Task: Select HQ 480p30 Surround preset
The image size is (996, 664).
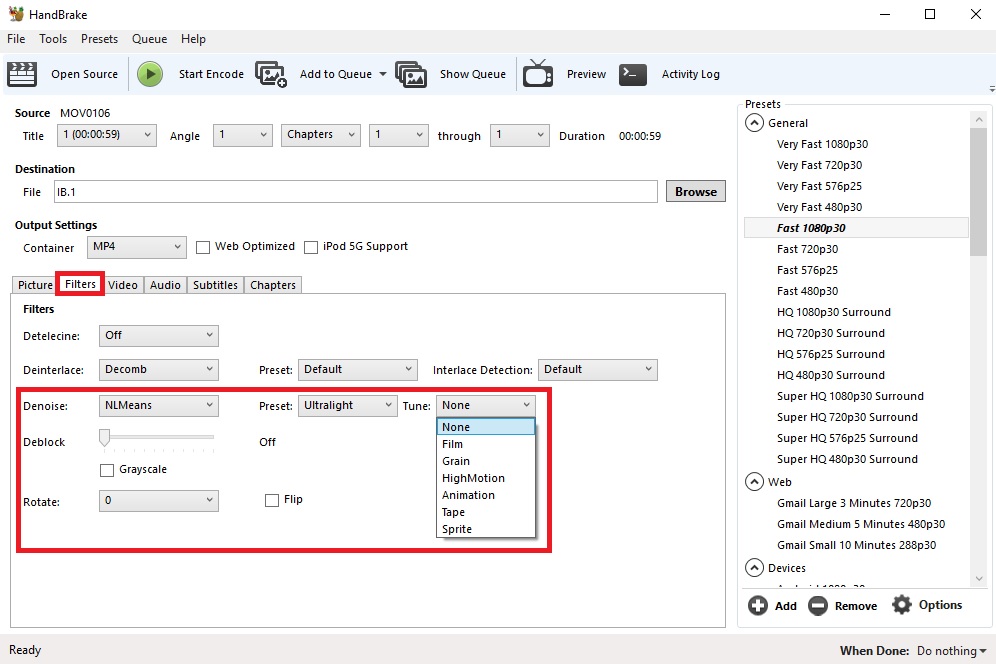Action: click(x=831, y=375)
